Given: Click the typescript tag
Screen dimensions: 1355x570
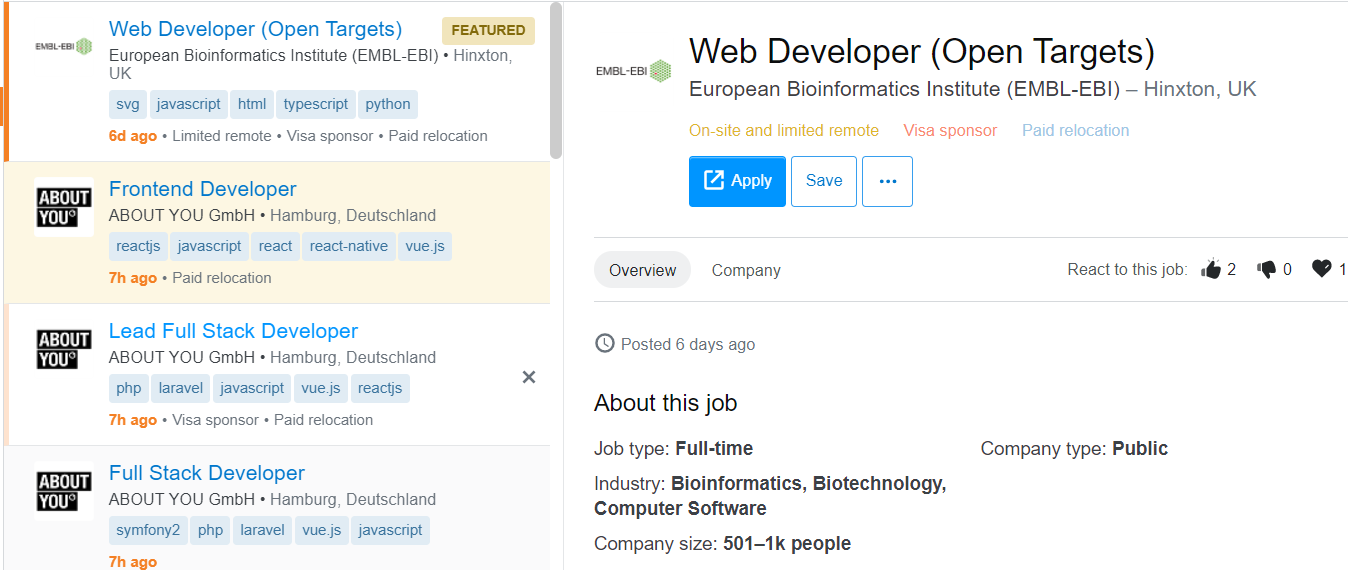Looking at the screenshot, I should pyautogui.click(x=316, y=104).
